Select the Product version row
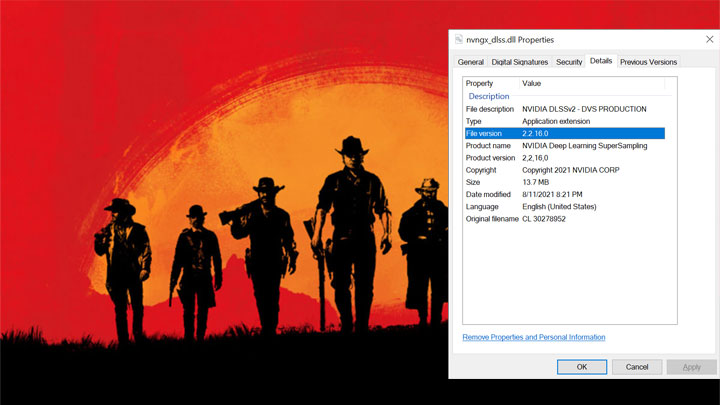Viewport: 720px width, 405px height. 565,158
